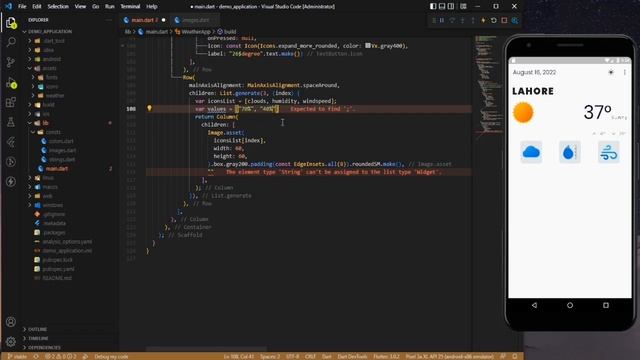Open the File menu

[x=22, y=7]
